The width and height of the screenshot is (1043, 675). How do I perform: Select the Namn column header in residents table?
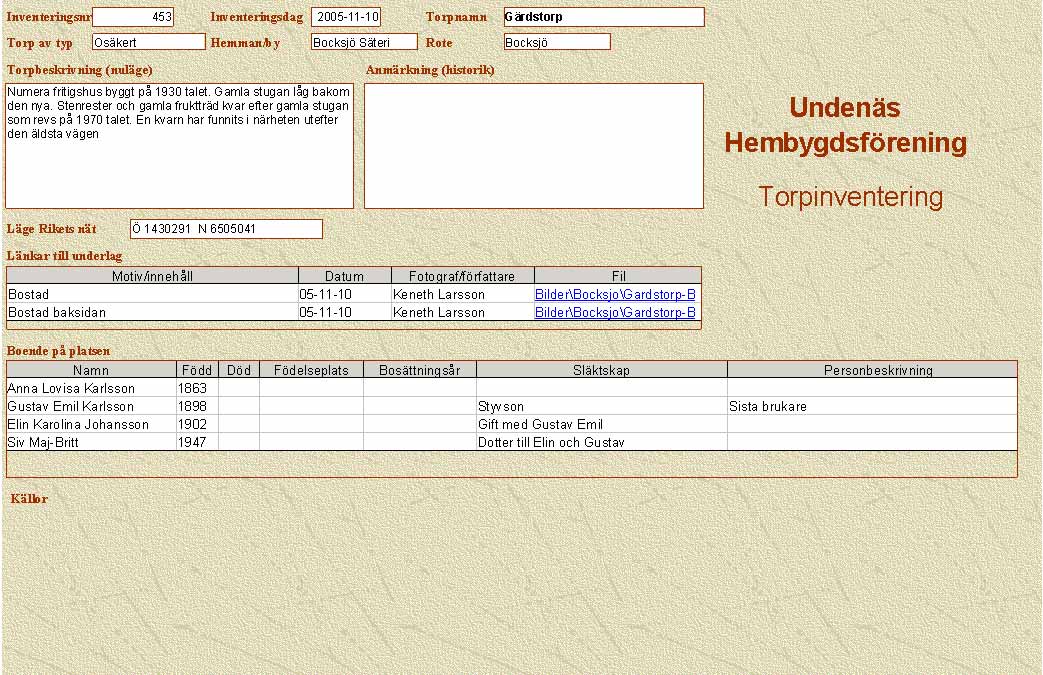pos(92,370)
